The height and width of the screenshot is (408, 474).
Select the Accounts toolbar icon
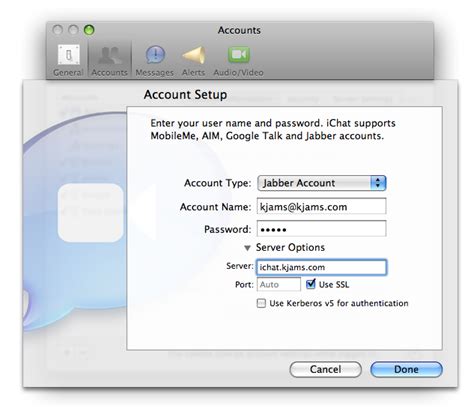click(x=109, y=60)
